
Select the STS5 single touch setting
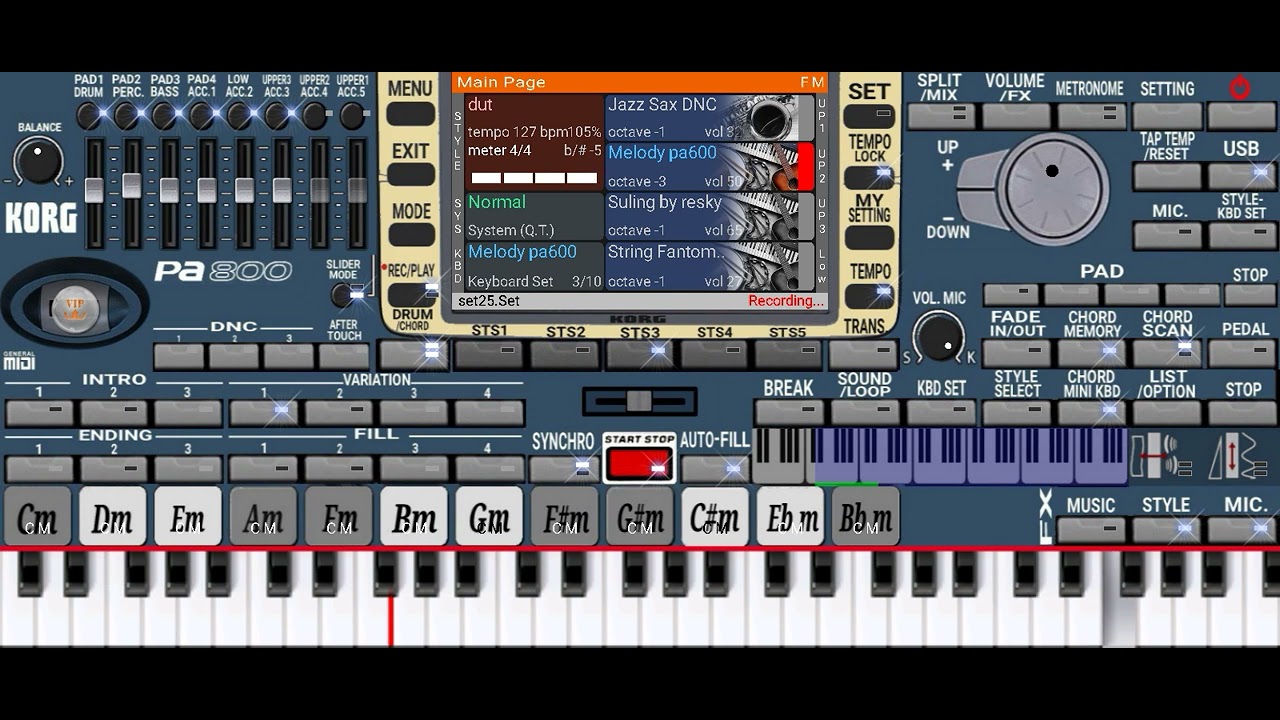click(789, 353)
